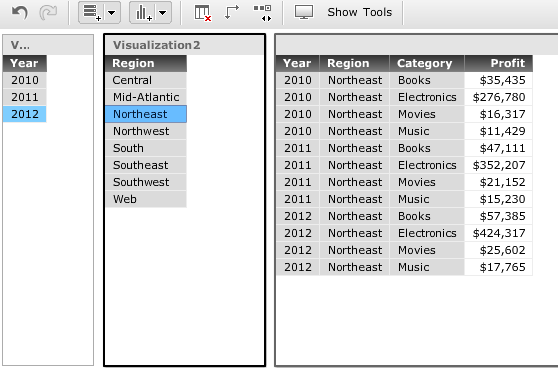Select year 2010 in the Year selector
This screenshot has height=370, width=558.
25,80
